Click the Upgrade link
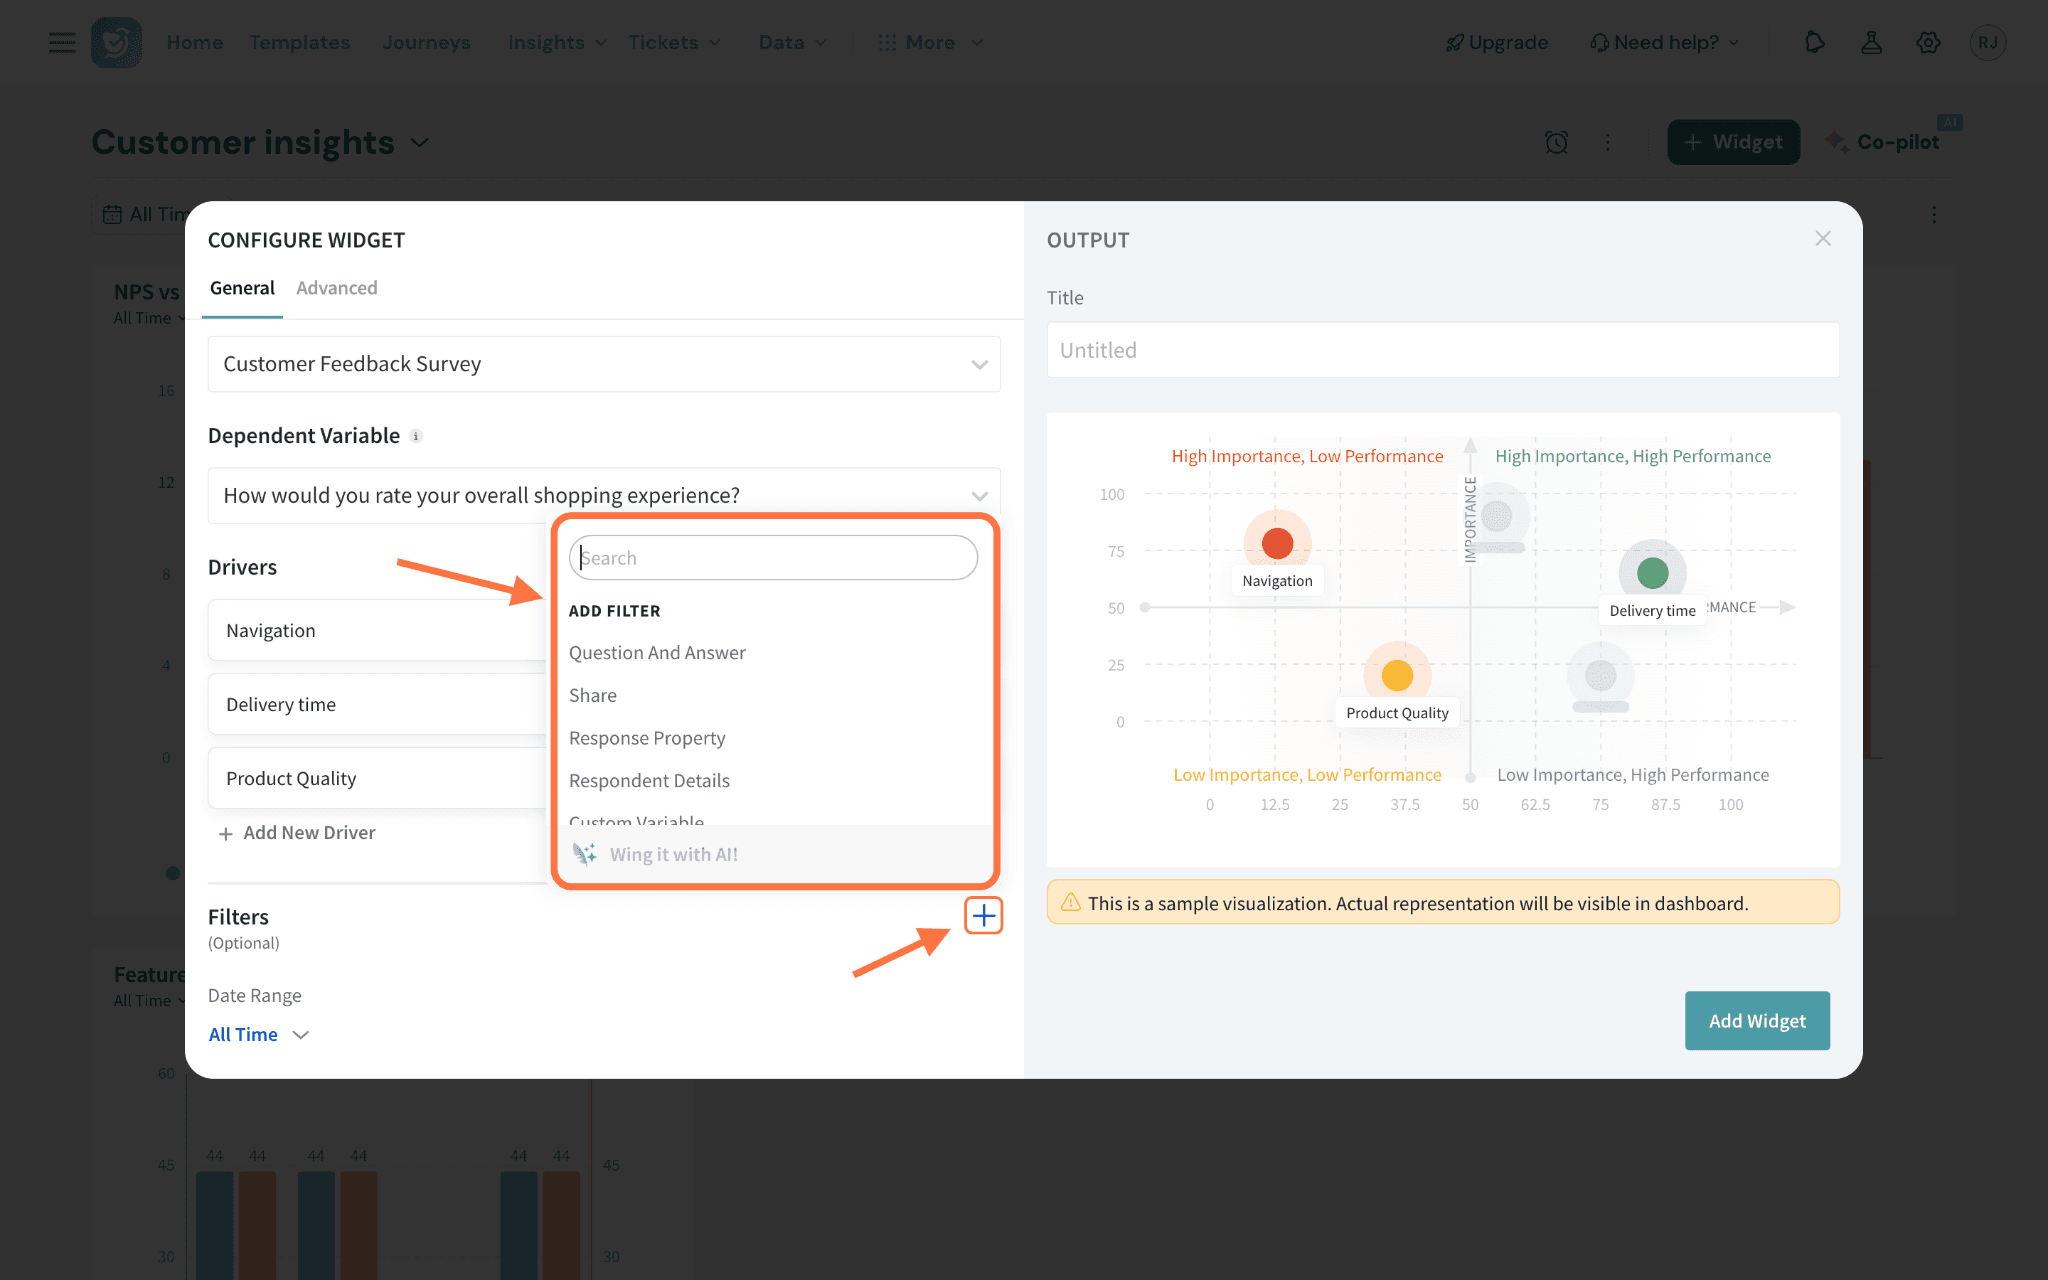 pyautogui.click(x=1497, y=42)
